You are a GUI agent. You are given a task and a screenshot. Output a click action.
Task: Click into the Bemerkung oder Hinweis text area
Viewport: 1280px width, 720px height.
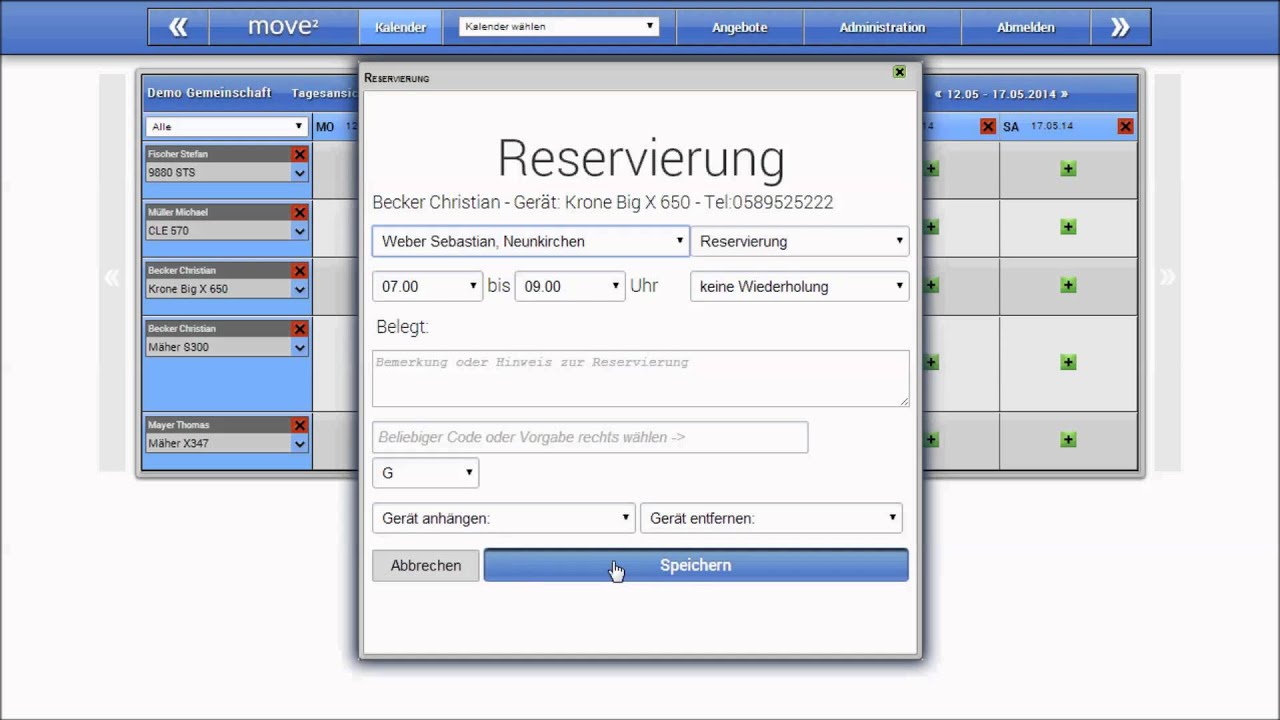point(640,378)
